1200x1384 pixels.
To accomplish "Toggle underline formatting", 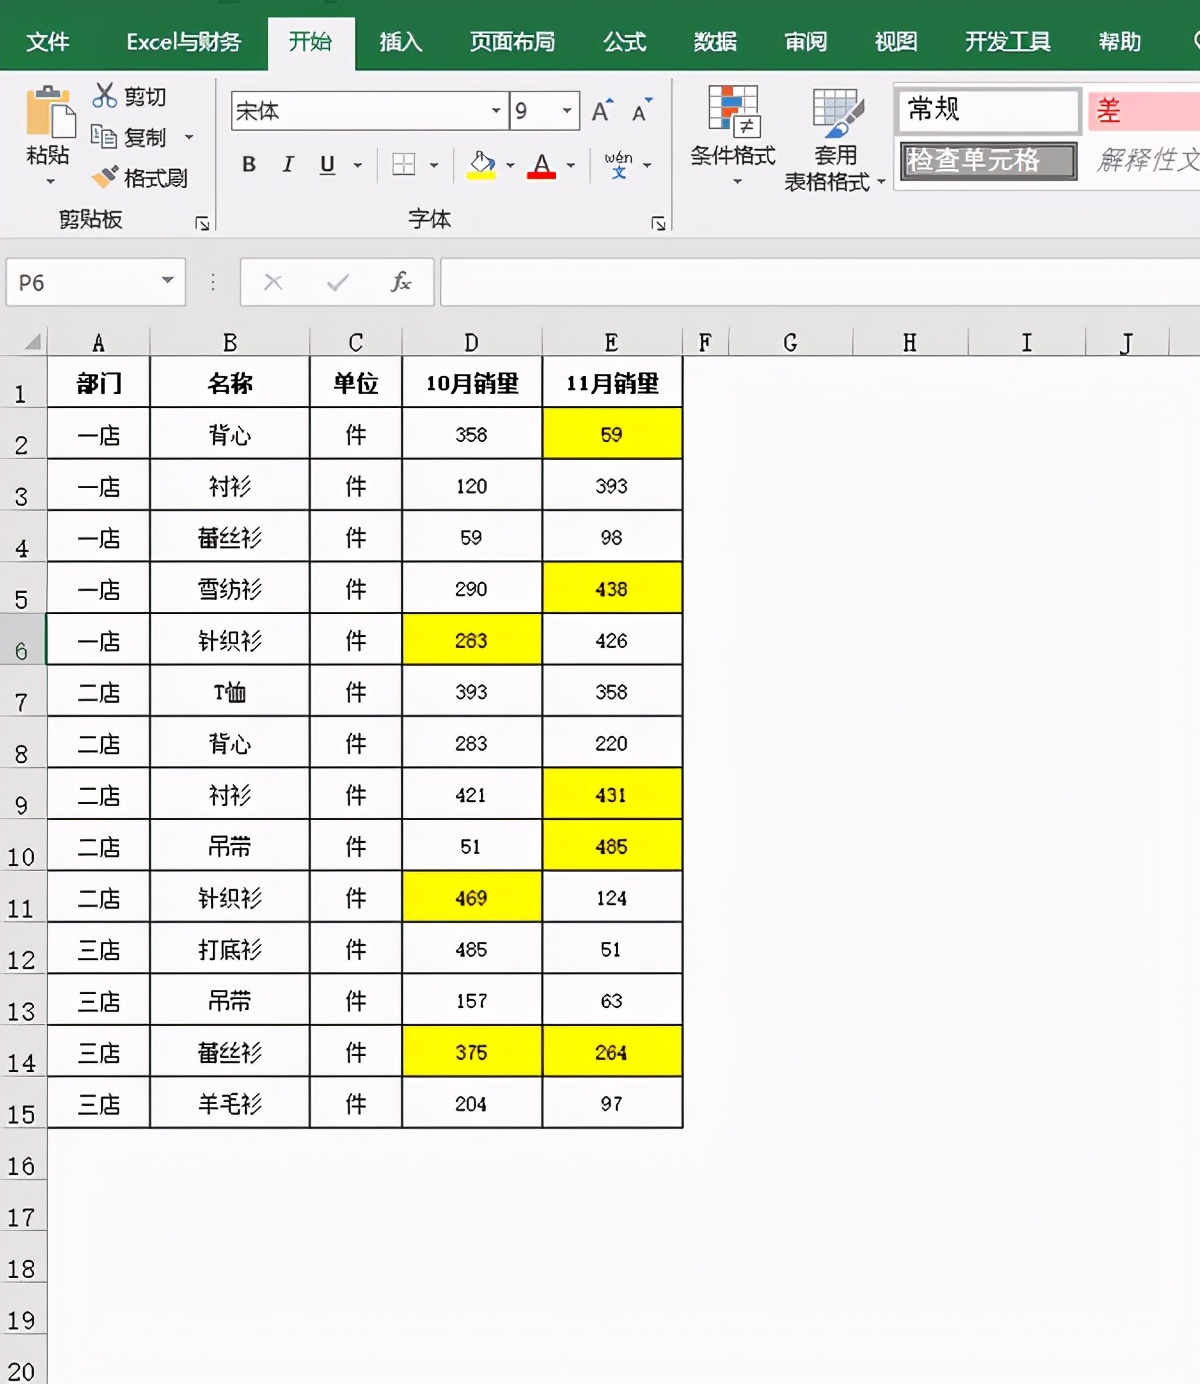I will point(326,165).
